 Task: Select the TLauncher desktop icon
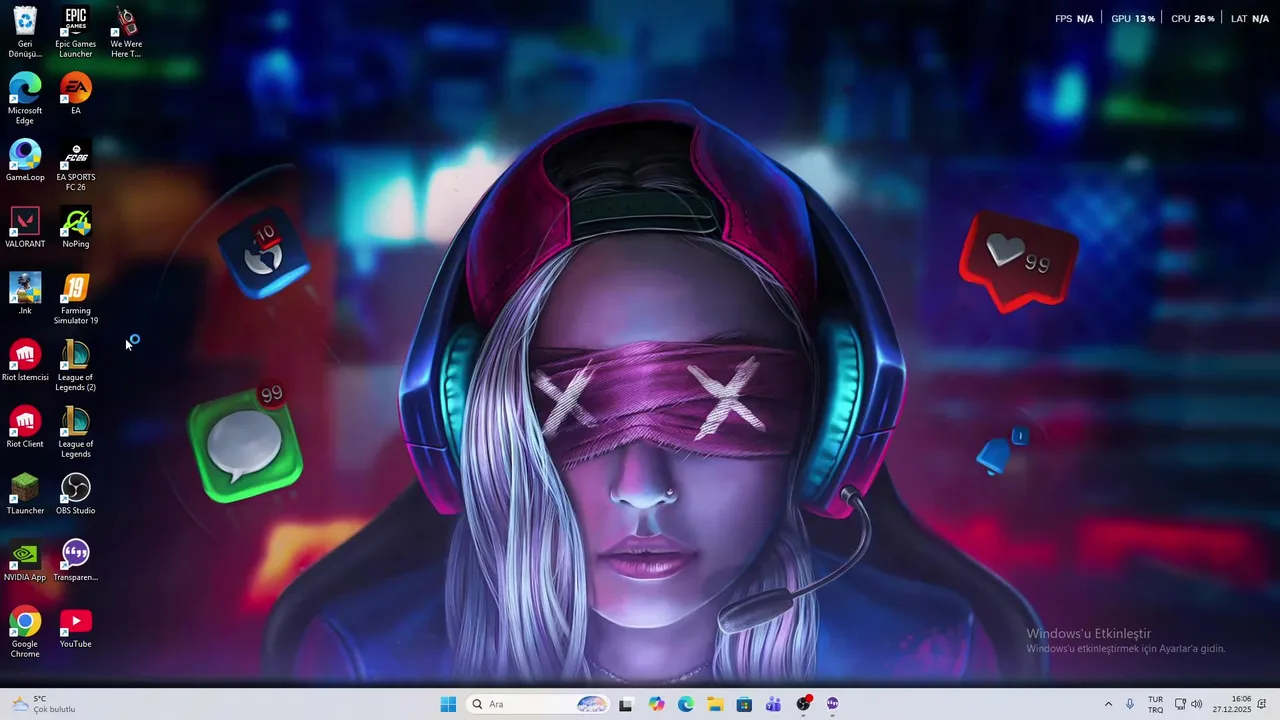click(25, 494)
